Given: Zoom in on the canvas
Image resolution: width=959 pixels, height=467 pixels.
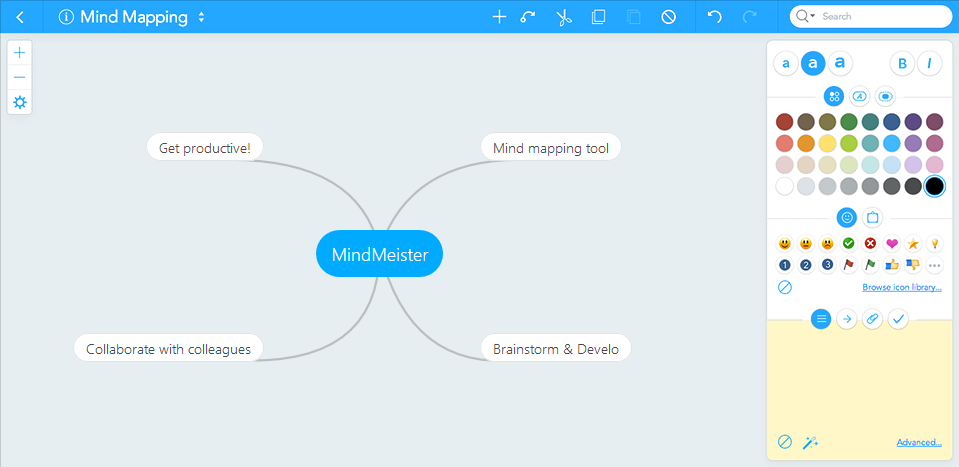Looking at the screenshot, I should 20,53.
